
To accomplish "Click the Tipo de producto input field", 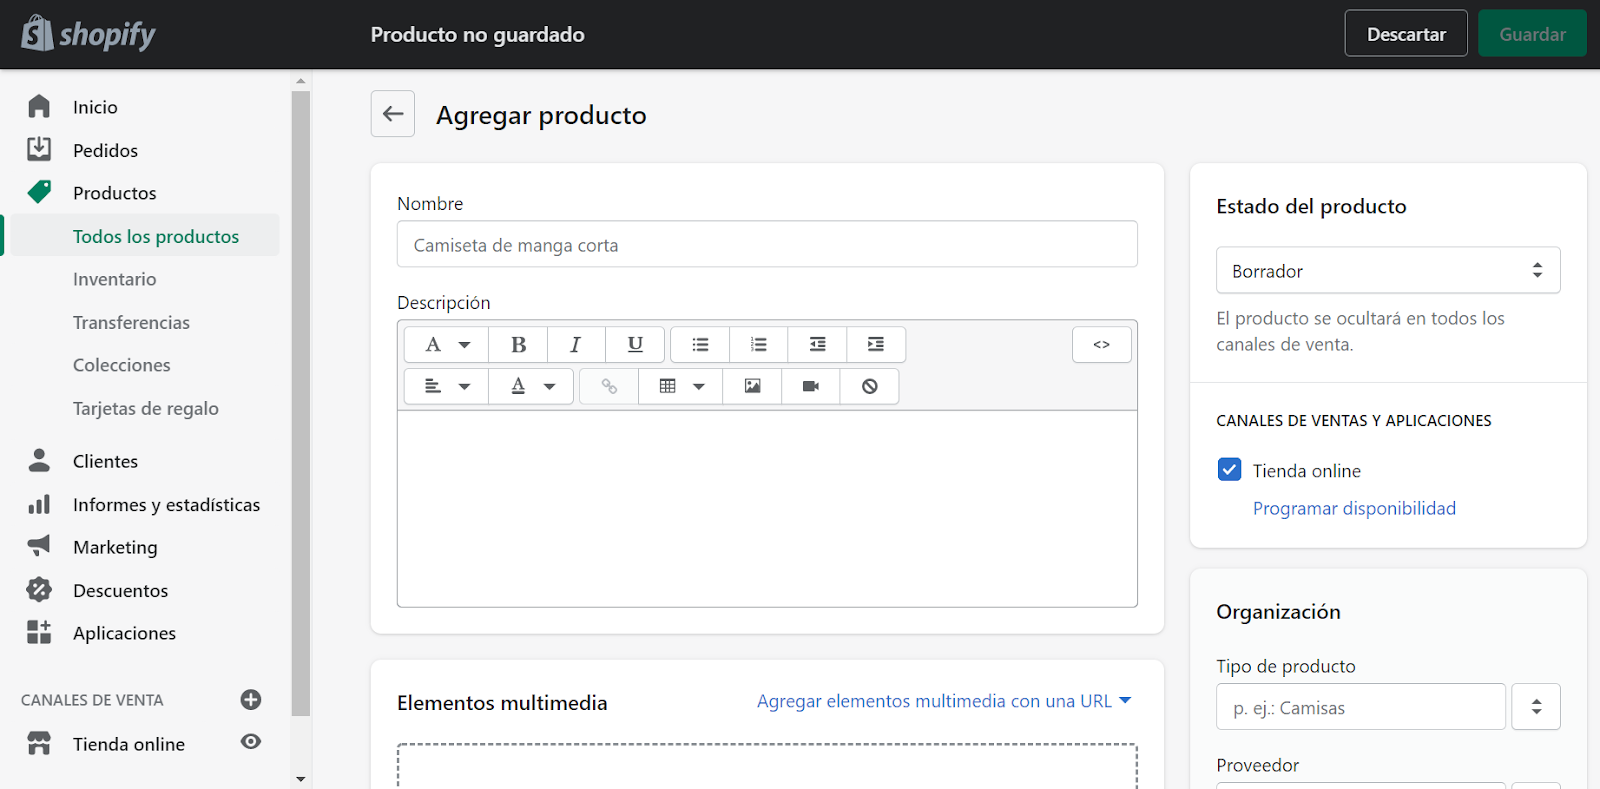I will 1361,707.
